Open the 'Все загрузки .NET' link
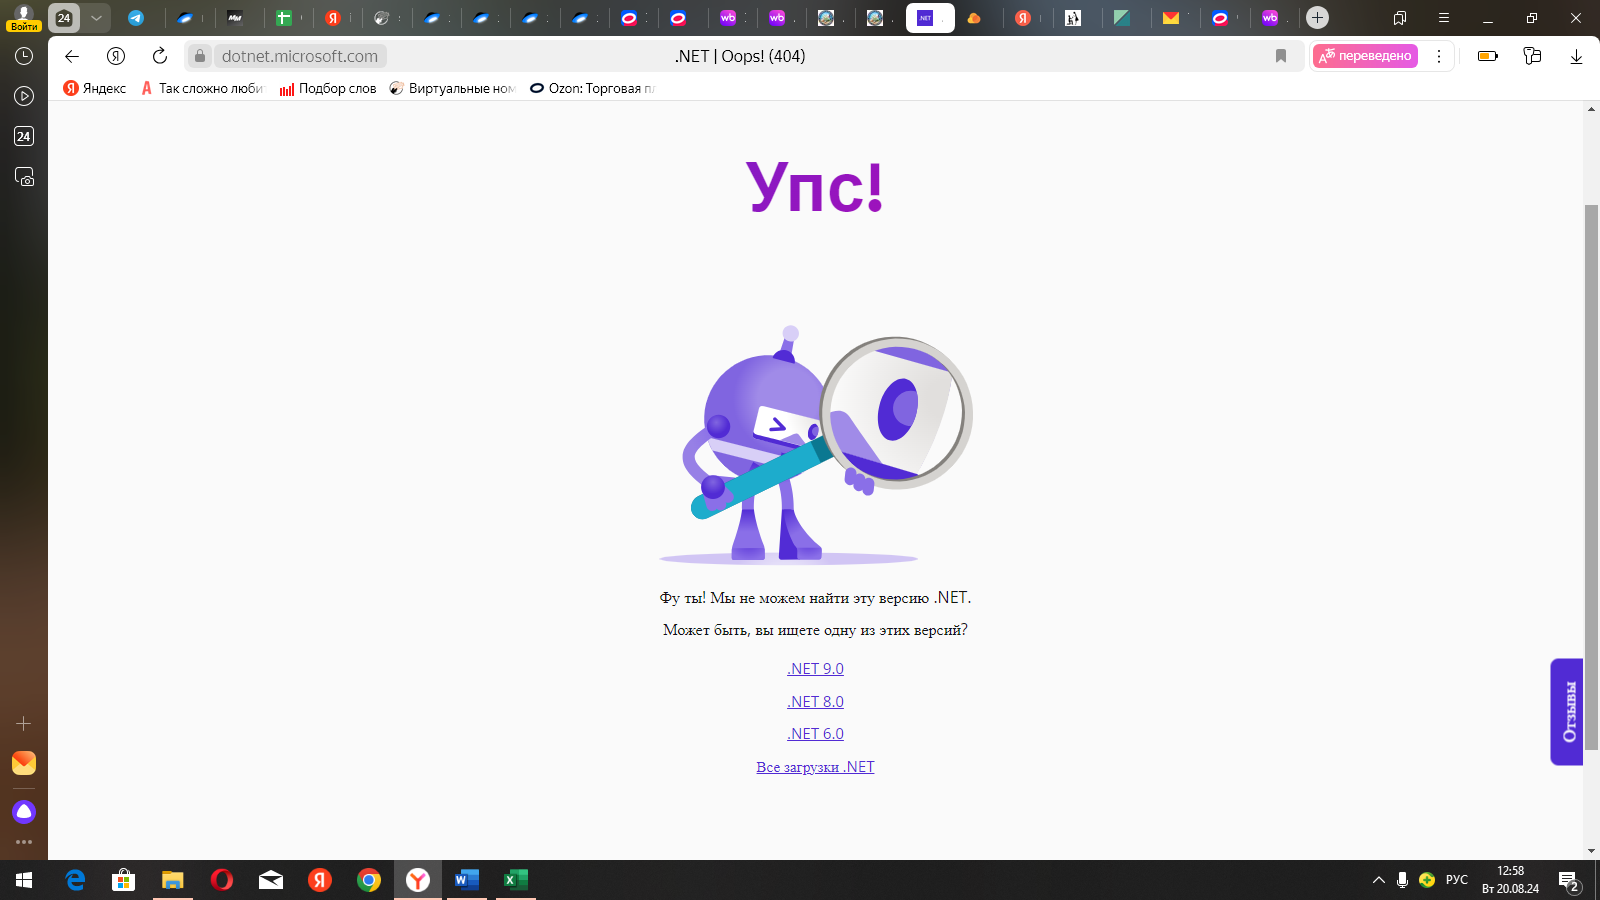Image resolution: width=1600 pixels, height=900 pixels. click(x=815, y=767)
